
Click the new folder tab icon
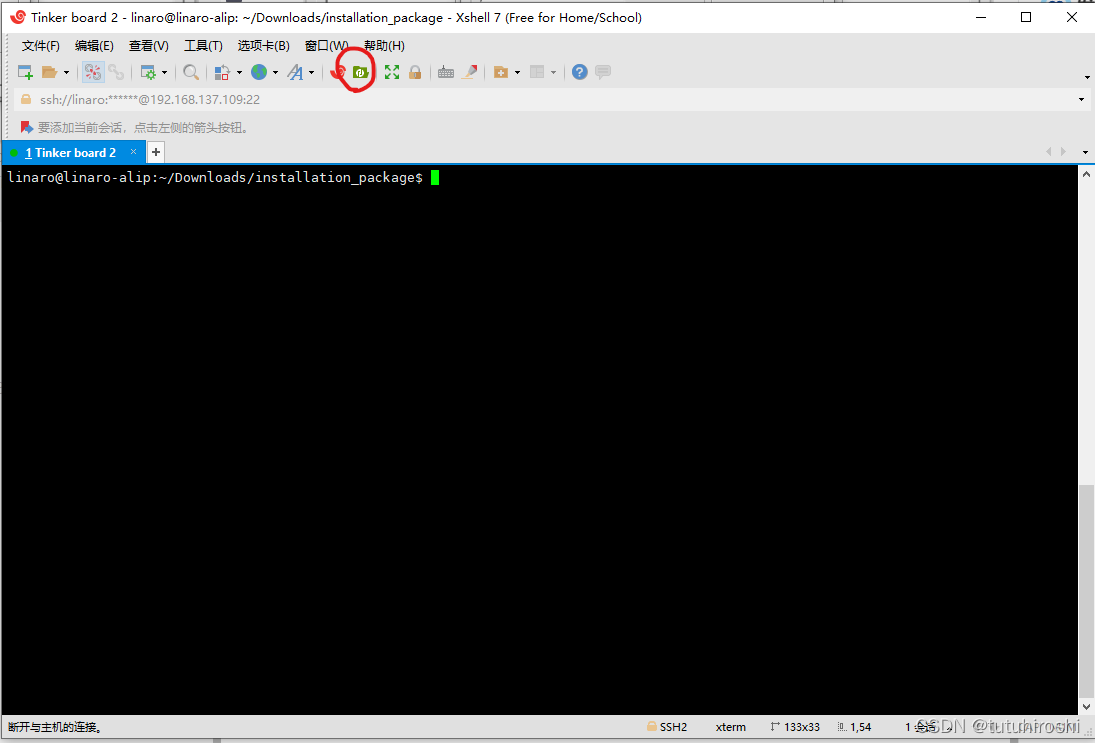pyautogui.click(x=501, y=72)
